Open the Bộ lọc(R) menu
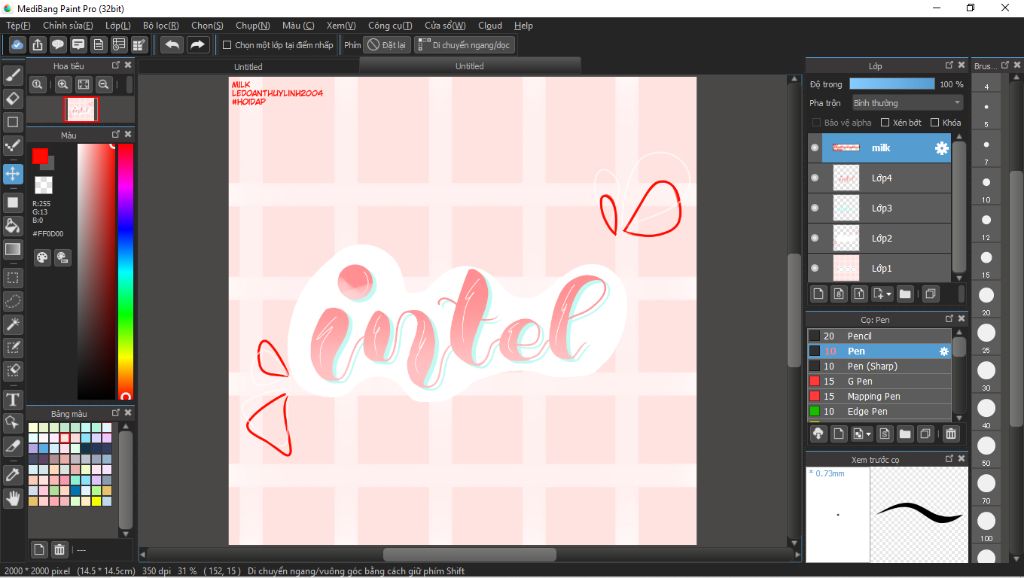Screen dimensions: 1024x578 pos(161,25)
